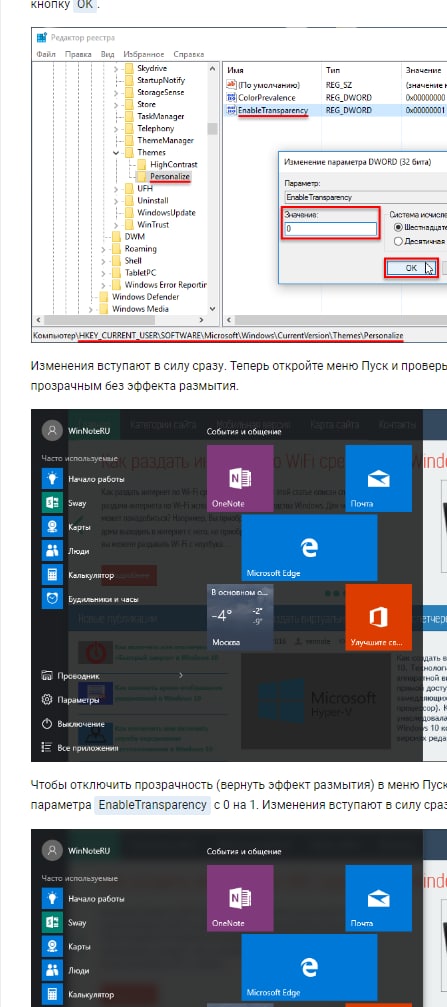
Task: Open the Файл menu
Action: coord(46,55)
